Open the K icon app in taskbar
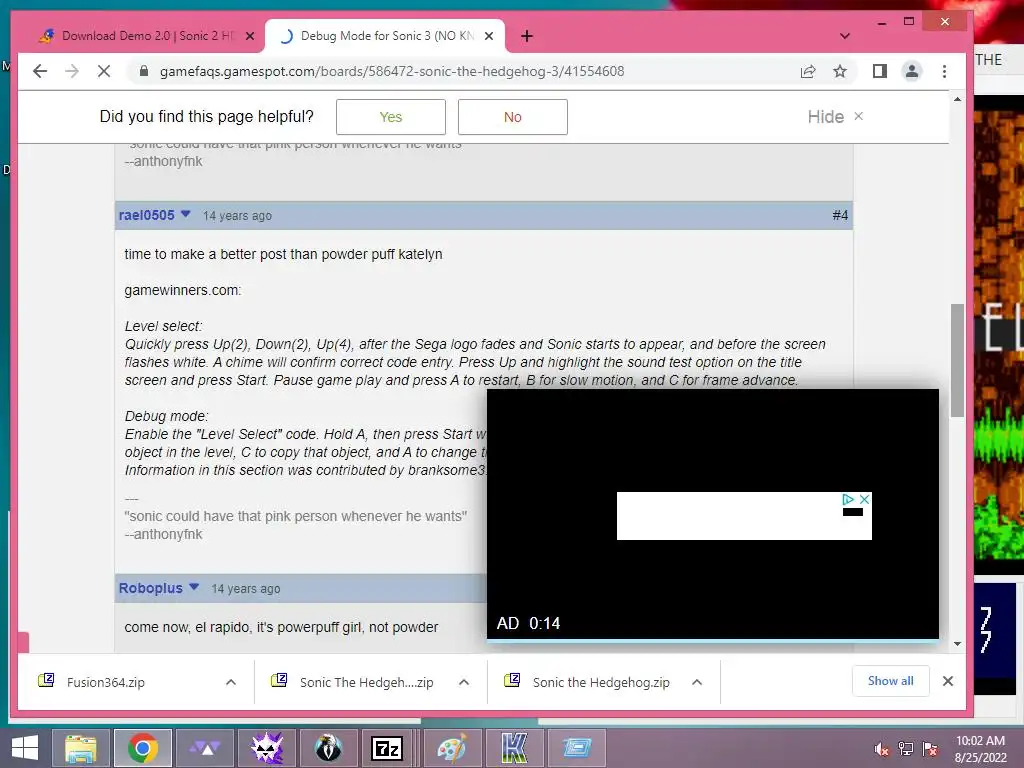 pos(514,748)
